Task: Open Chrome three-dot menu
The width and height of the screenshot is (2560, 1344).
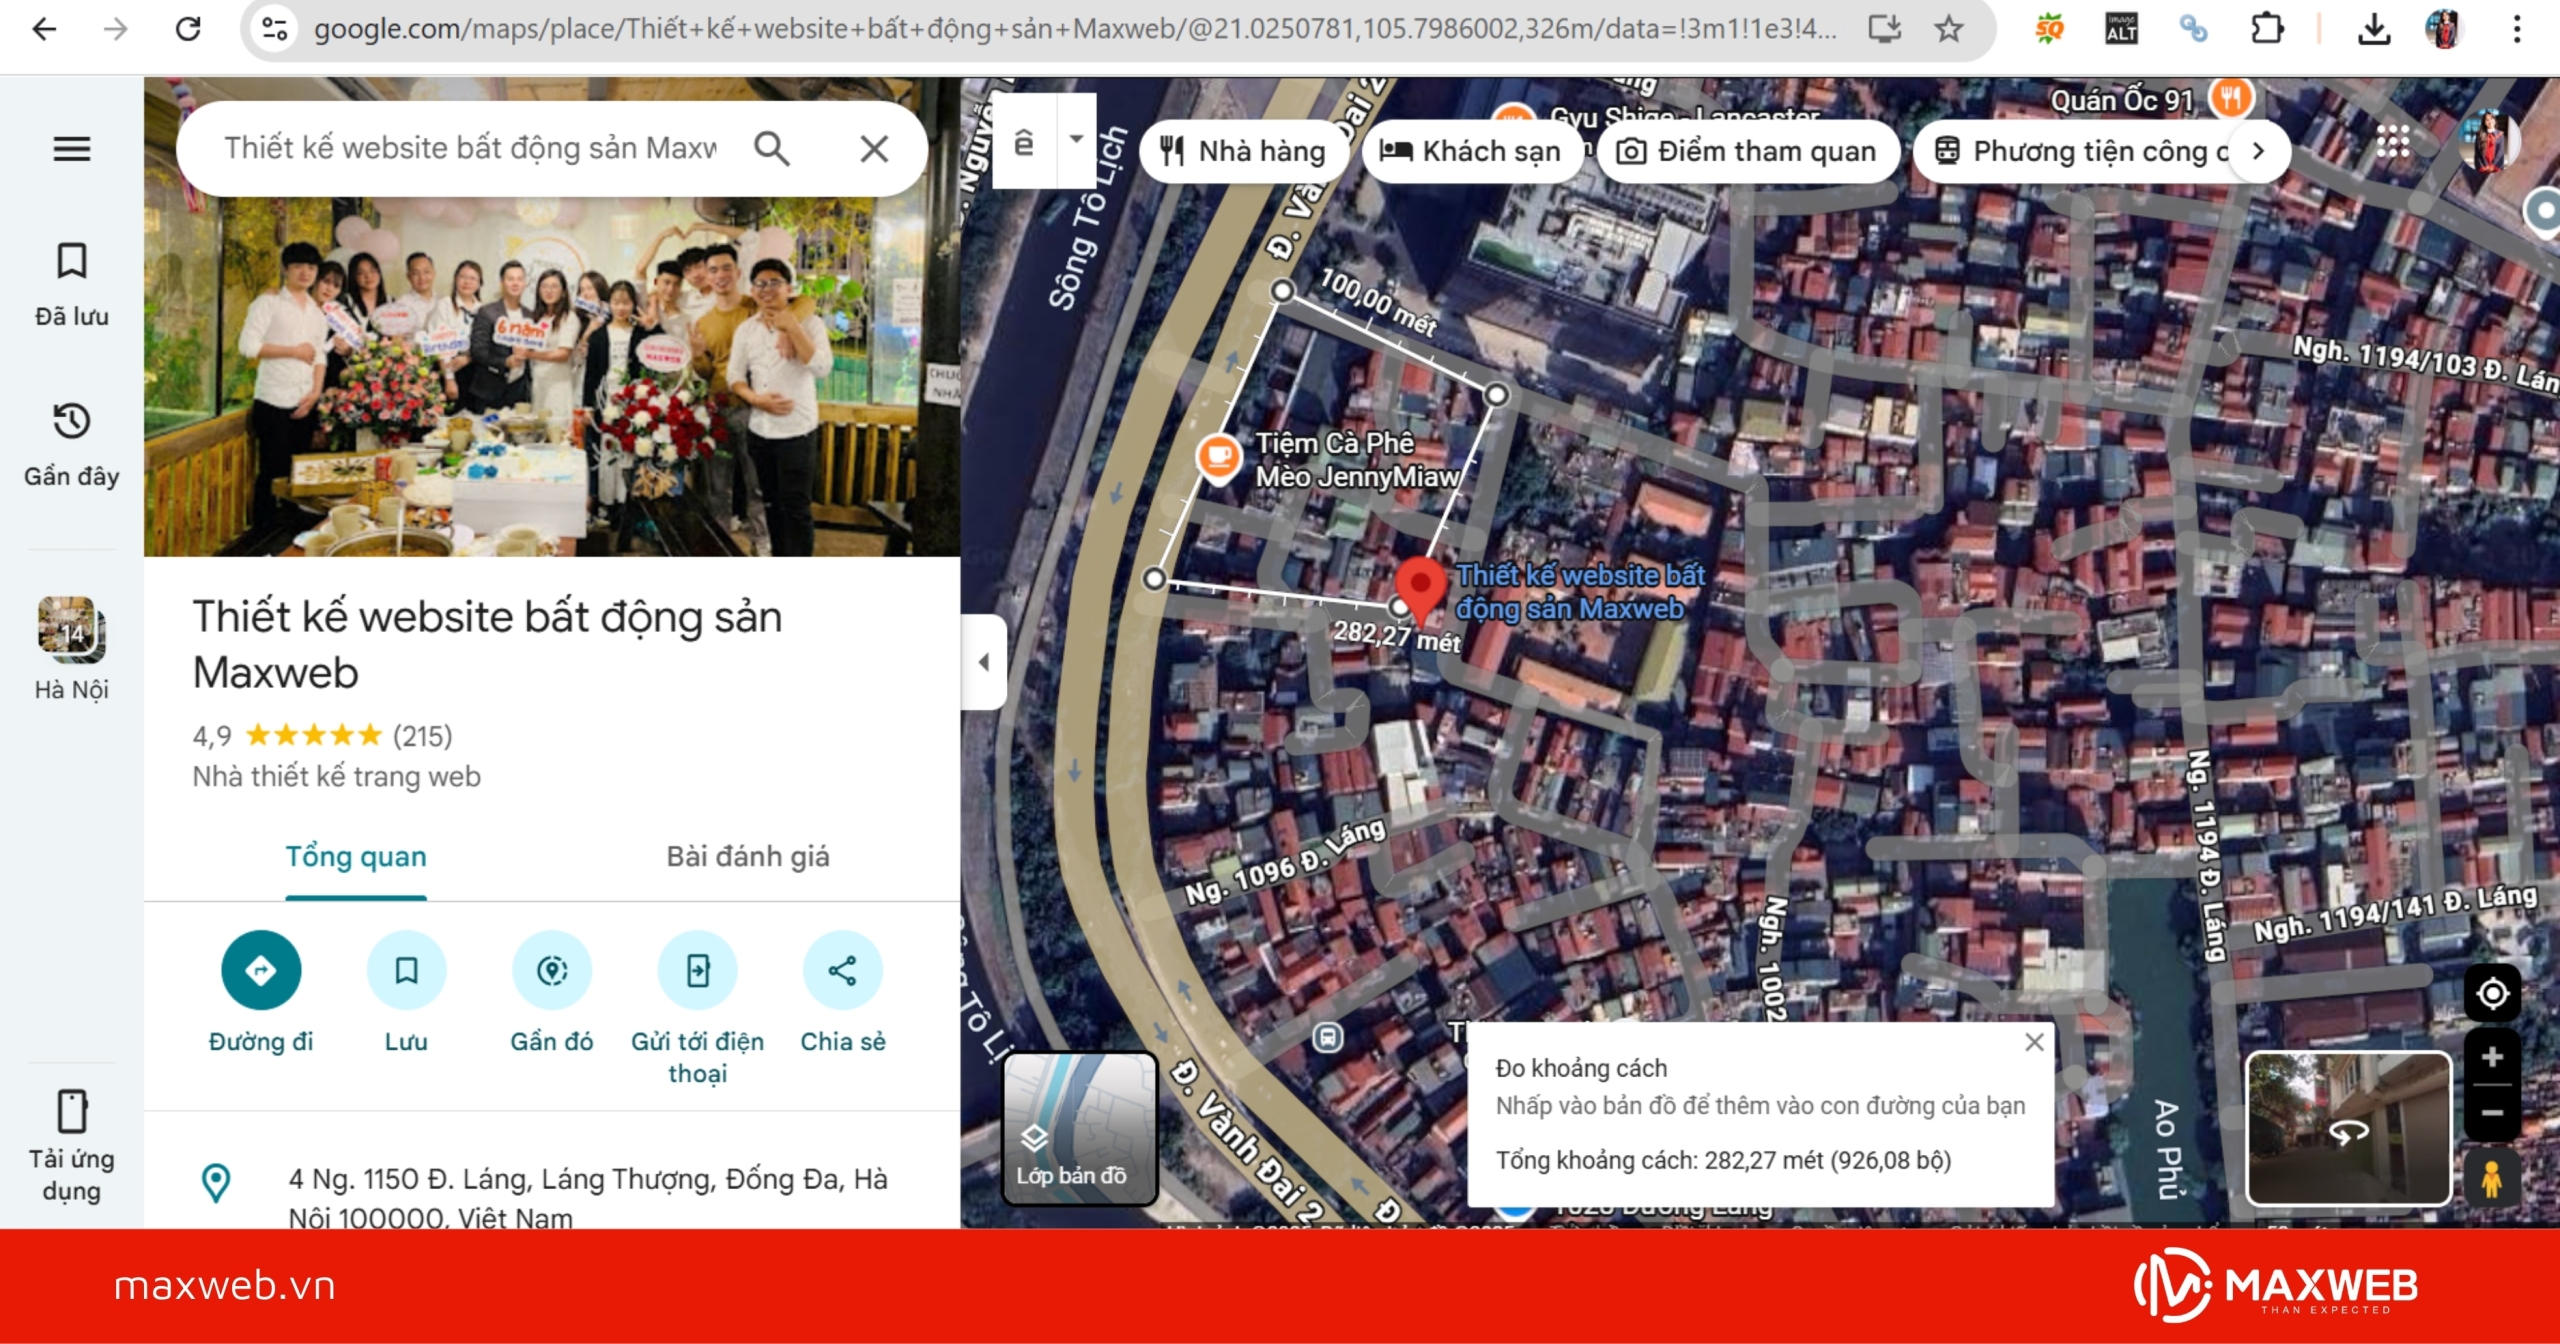Action: 2517,29
